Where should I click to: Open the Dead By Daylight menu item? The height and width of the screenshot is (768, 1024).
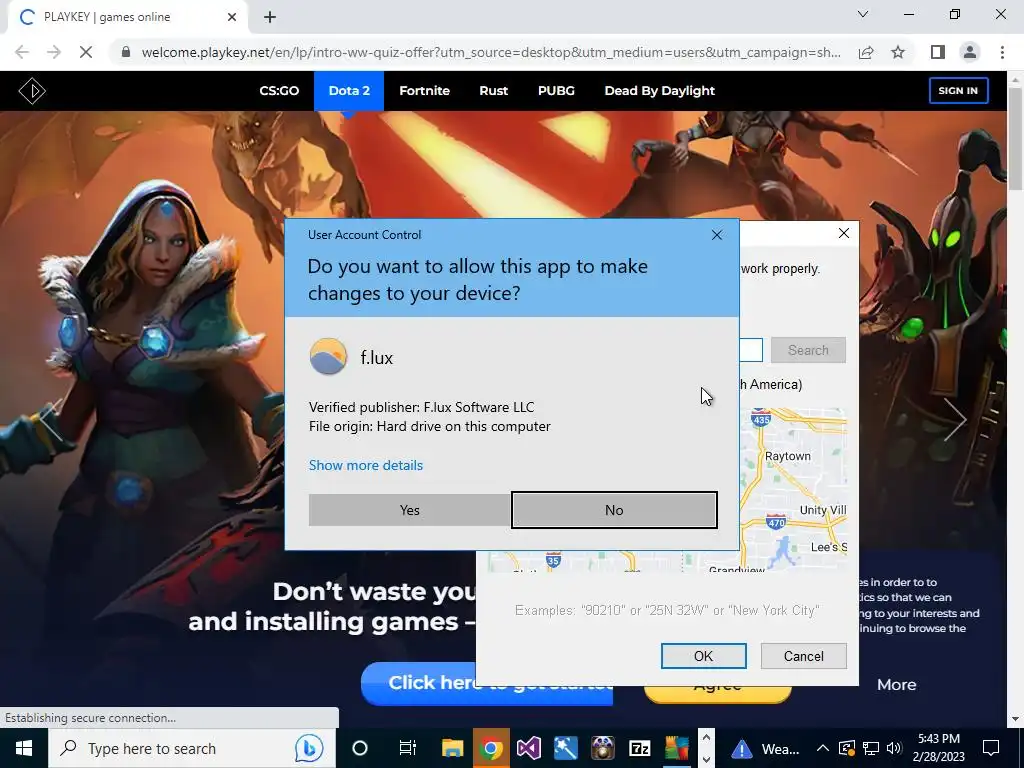[660, 91]
